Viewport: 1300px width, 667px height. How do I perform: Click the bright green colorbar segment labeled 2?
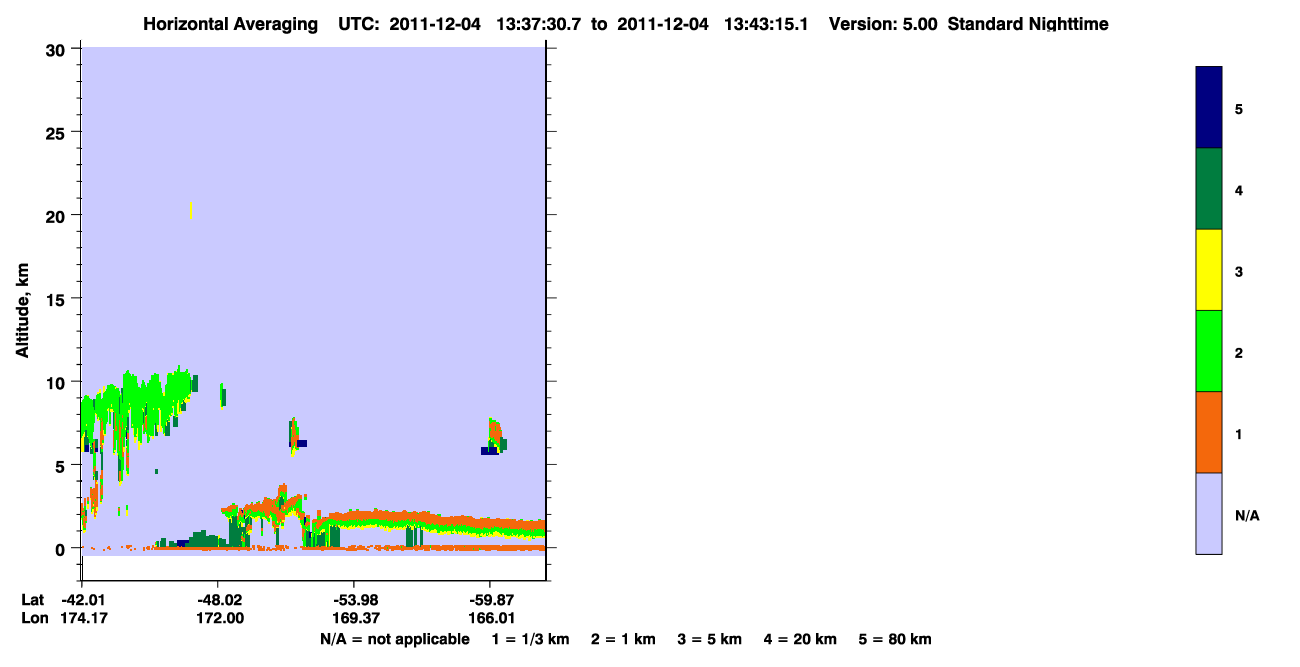click(x=1209, y=351)
